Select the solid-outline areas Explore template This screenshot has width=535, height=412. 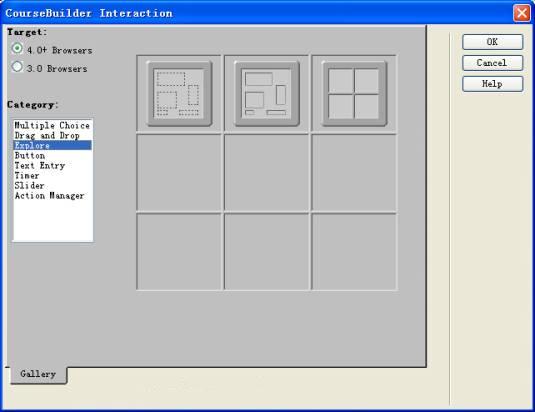267,93
